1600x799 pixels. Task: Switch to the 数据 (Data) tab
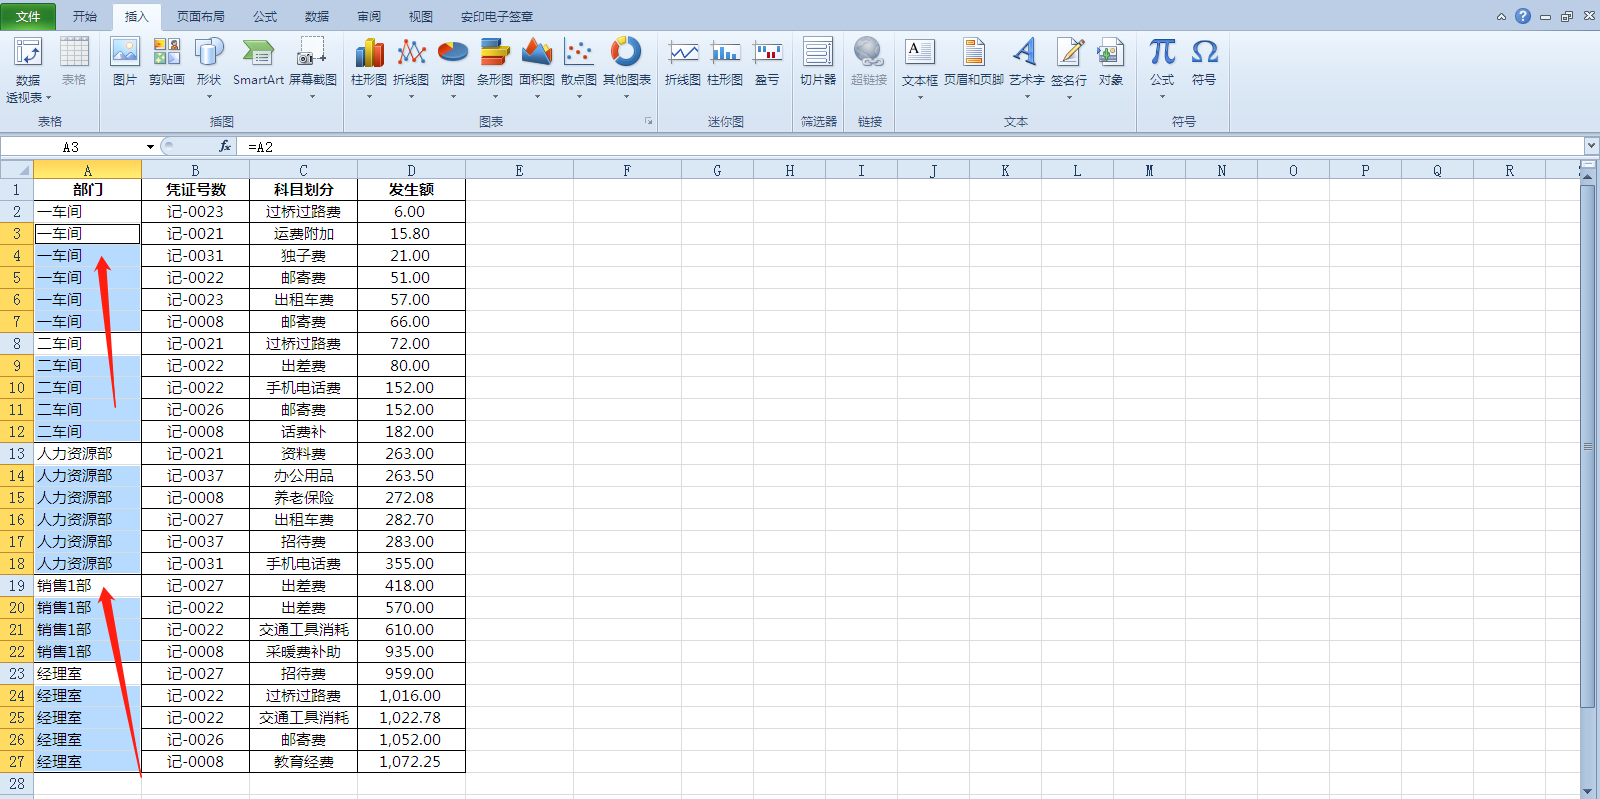pyautogui.click(x=317, y=16)
